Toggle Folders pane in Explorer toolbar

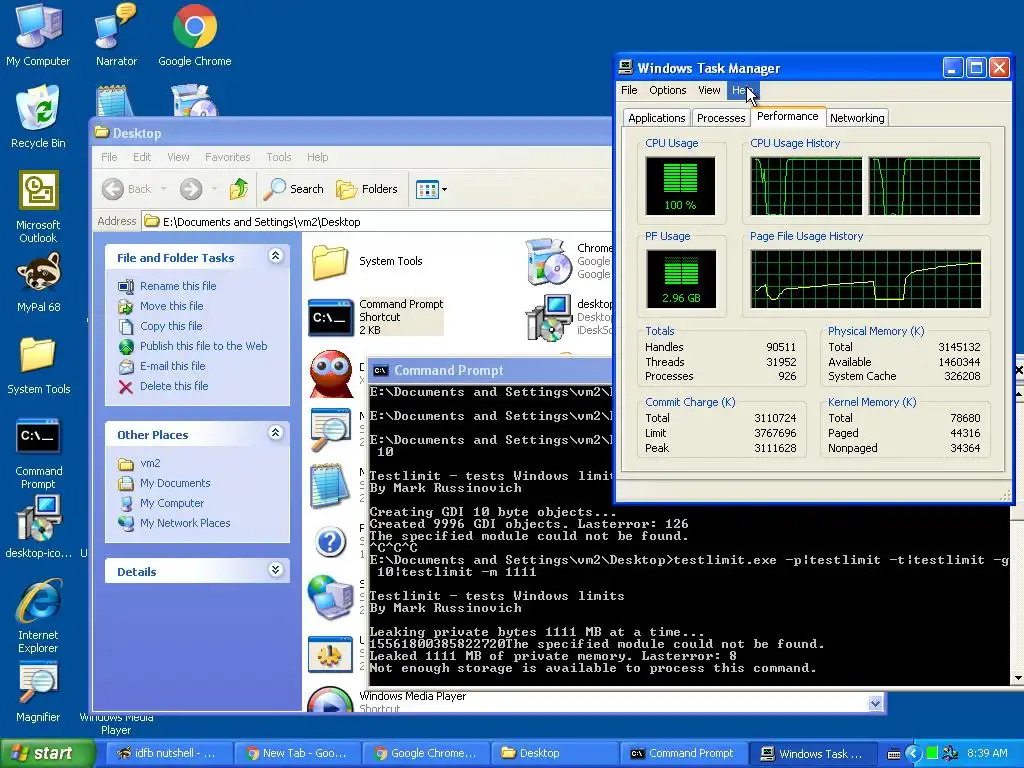[x=367, y=189]
